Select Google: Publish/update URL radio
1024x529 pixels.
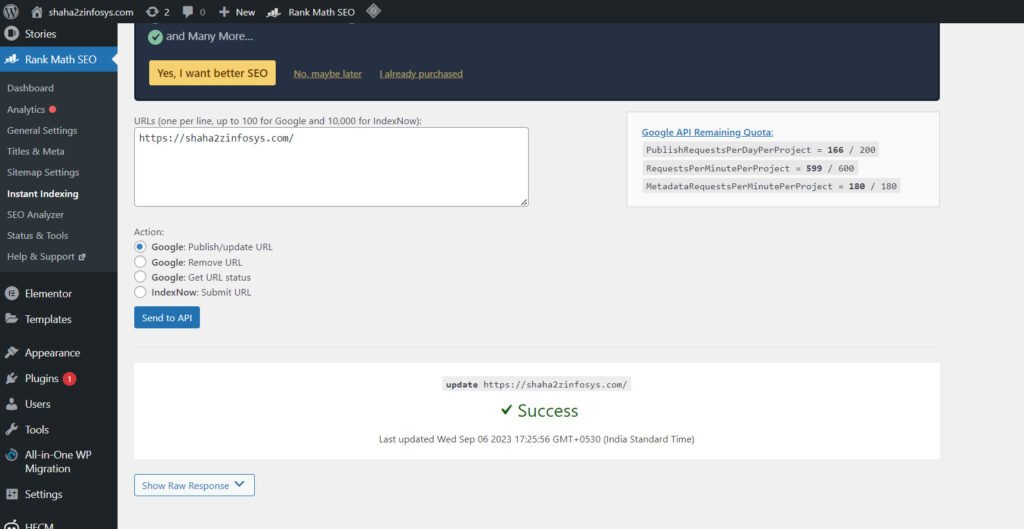pos(140,247)
